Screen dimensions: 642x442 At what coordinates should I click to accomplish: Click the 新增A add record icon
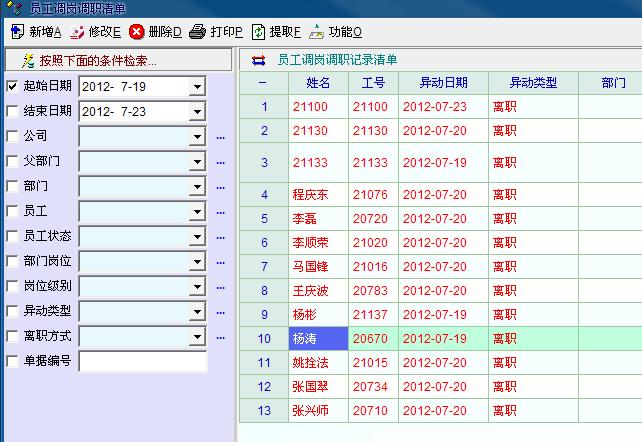click(x=16, y=31)
